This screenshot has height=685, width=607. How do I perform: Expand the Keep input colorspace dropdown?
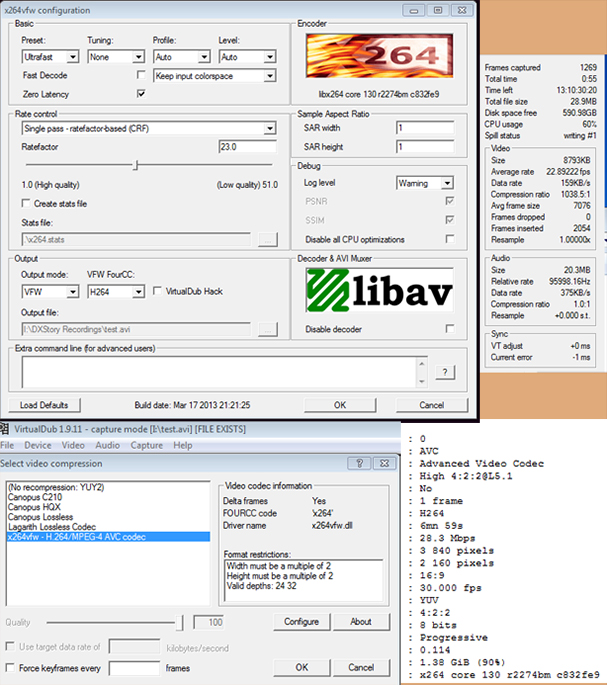[x=215, y=76]
